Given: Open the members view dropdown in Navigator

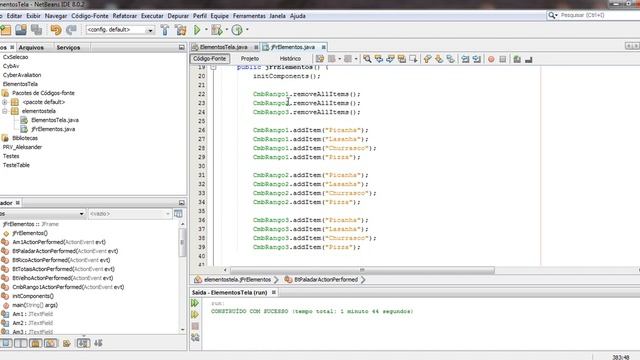Looking at the screenshot, I should coord(42,214).
